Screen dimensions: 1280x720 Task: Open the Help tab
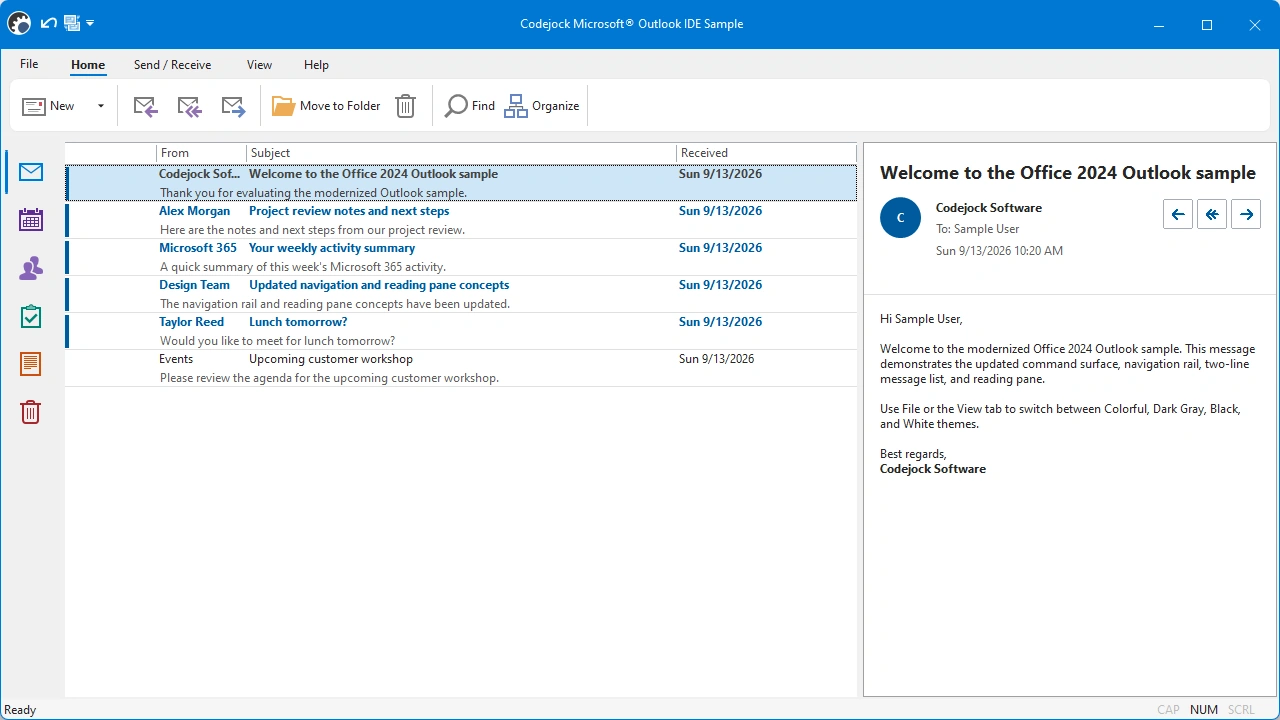click(x=316, y=65)
